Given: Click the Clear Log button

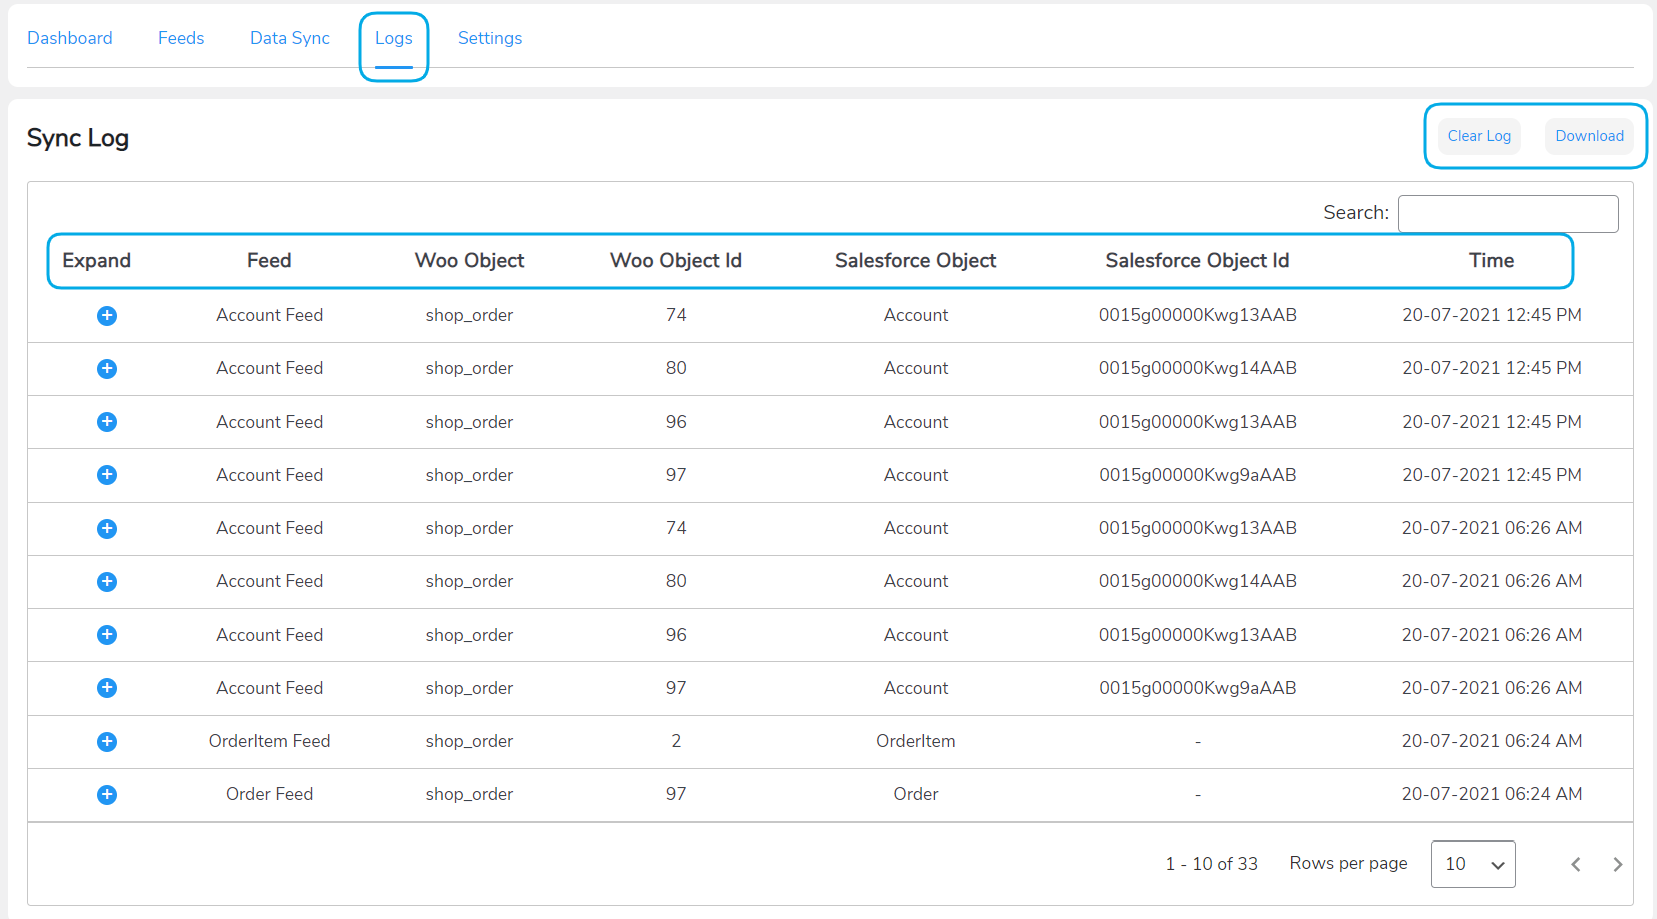Looking at the screenshot, I should click(1479, 136).
